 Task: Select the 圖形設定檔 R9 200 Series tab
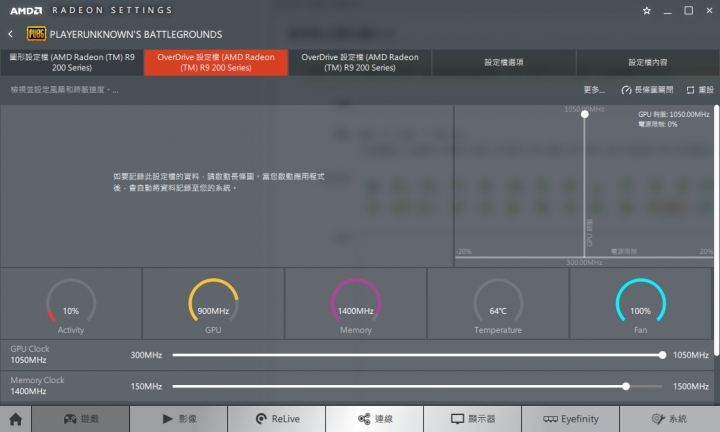[x=72, y=62]
